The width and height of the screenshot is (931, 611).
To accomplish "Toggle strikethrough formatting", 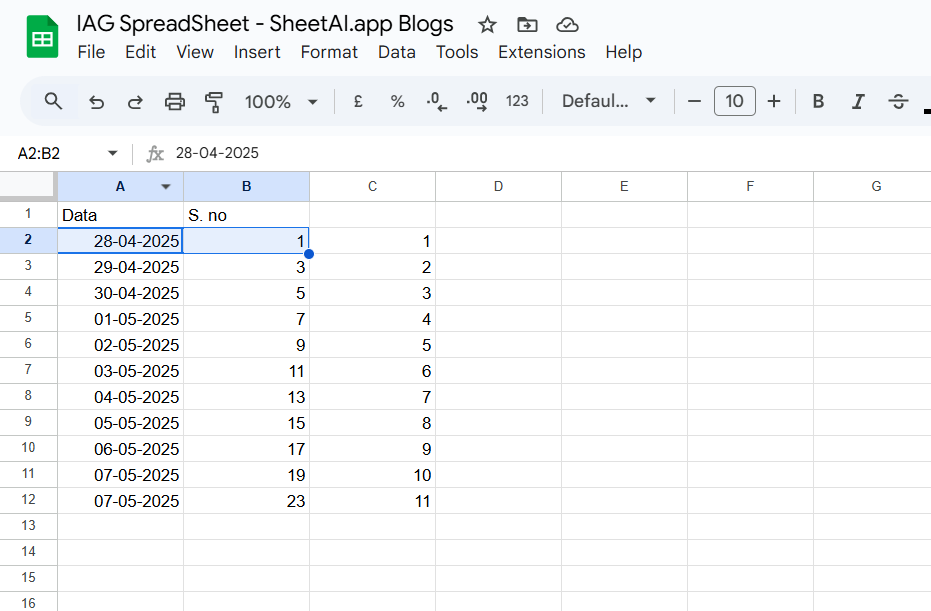I will [898, 102].
